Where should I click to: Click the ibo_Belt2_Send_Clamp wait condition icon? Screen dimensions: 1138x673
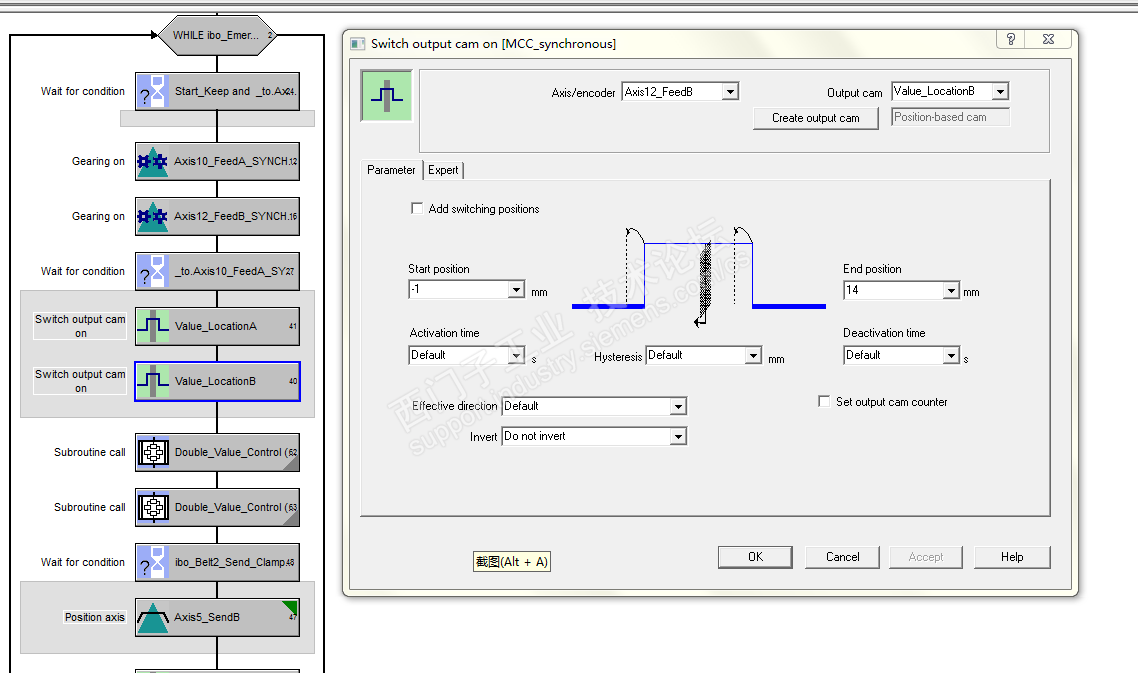click(x=152, y=563)
